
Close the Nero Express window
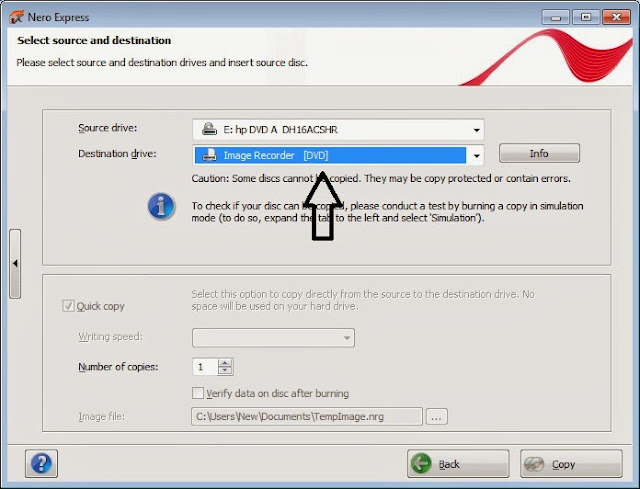pos(616,17)
